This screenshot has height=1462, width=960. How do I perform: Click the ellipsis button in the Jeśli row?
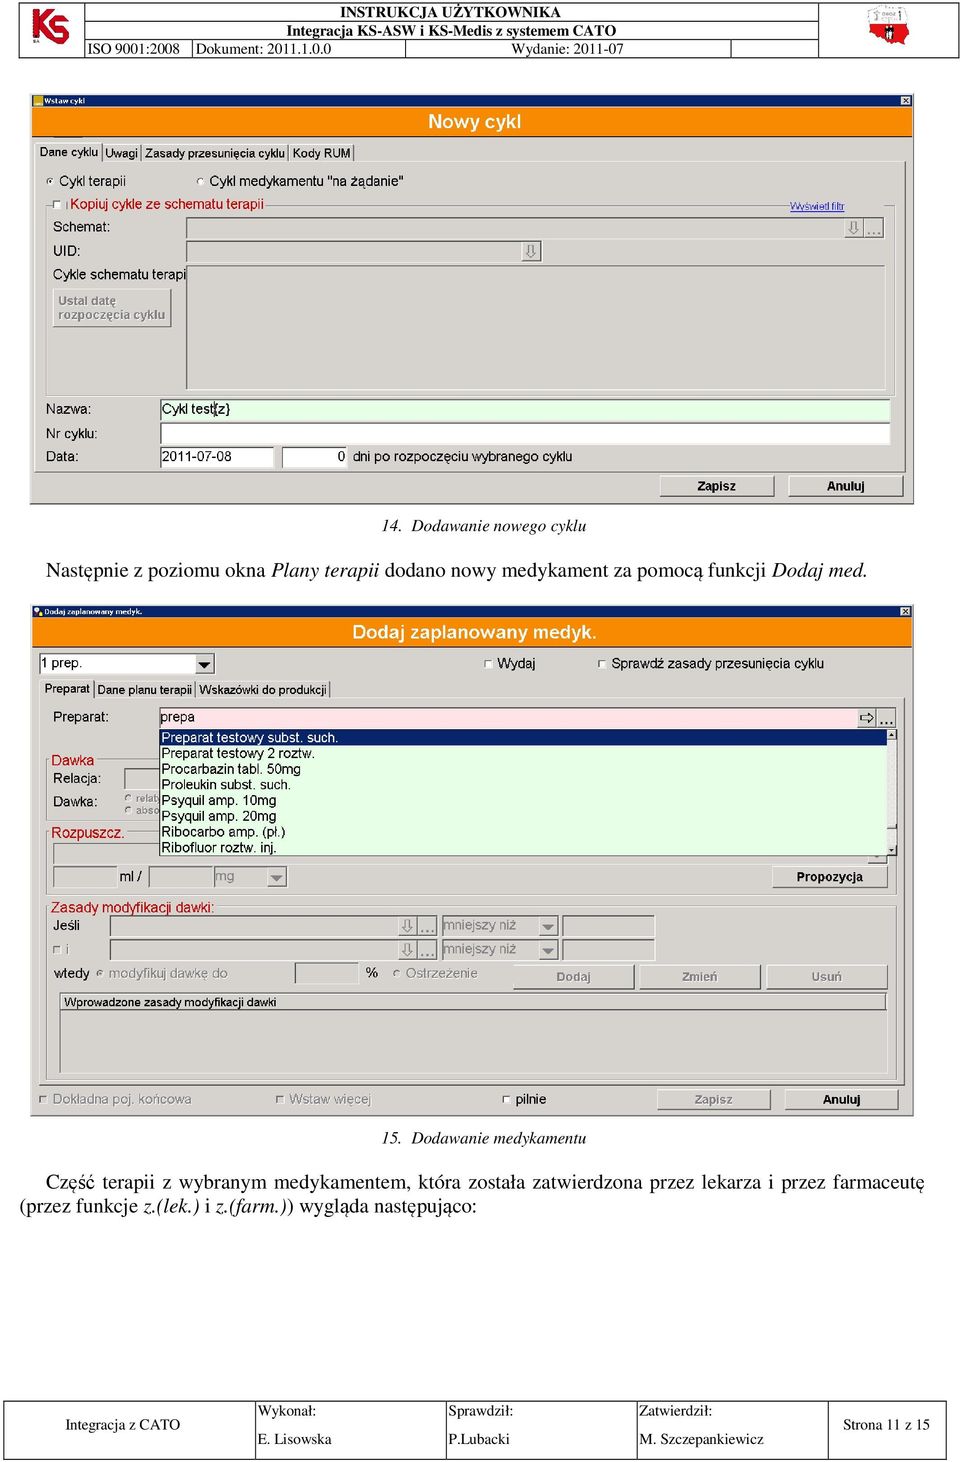pos(427,926)
